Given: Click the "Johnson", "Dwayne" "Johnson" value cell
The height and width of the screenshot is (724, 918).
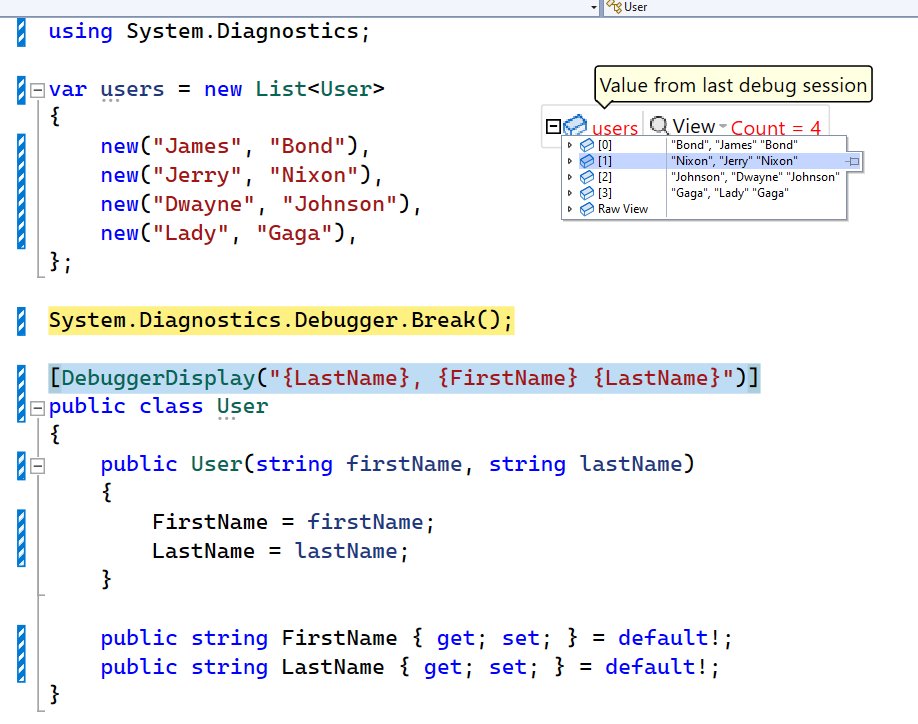Looking at the screenshot, I should [755, 177].
